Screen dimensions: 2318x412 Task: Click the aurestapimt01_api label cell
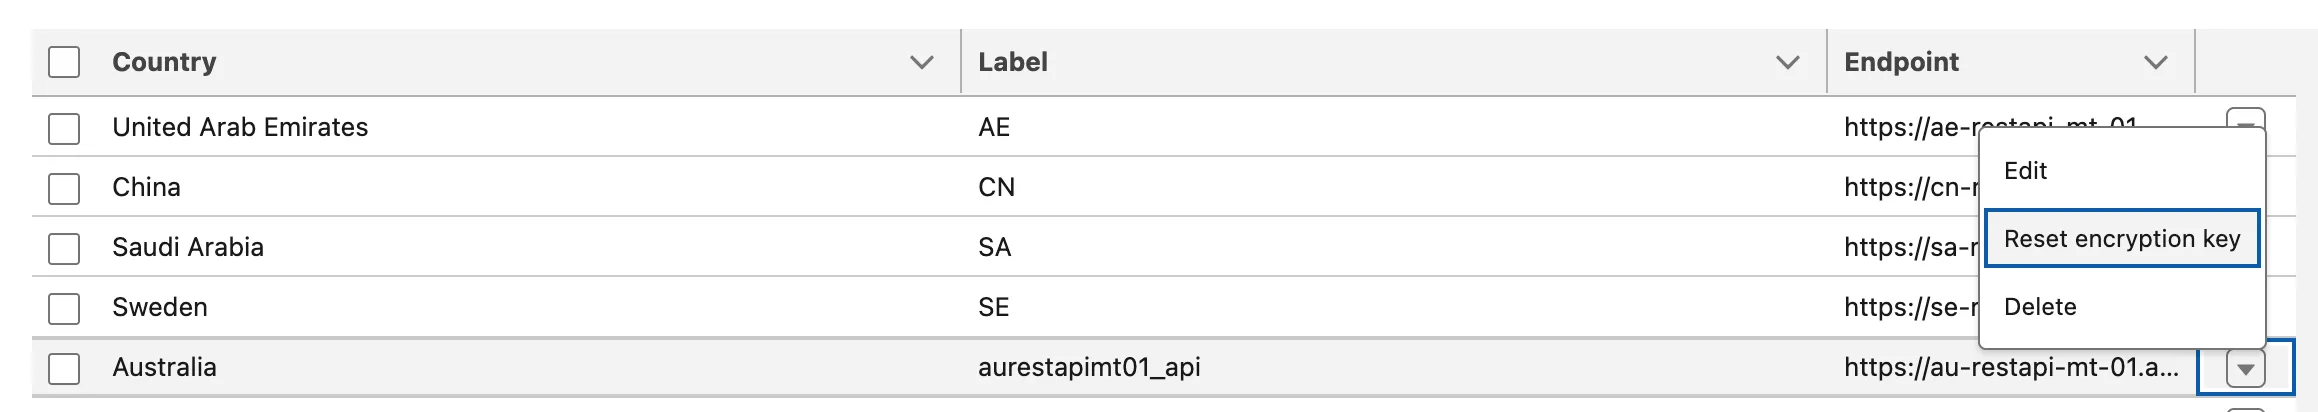pyautogui.click(x=1089, y=367)
